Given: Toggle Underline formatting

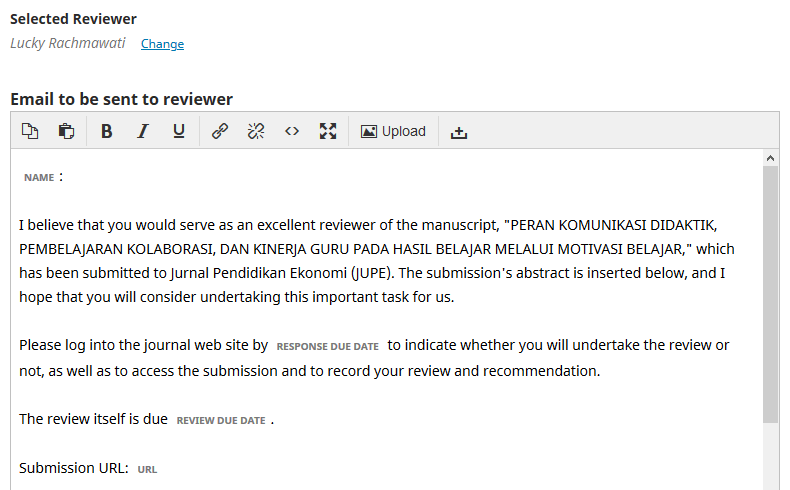Looking at the screenshot, I should [179, 131].
